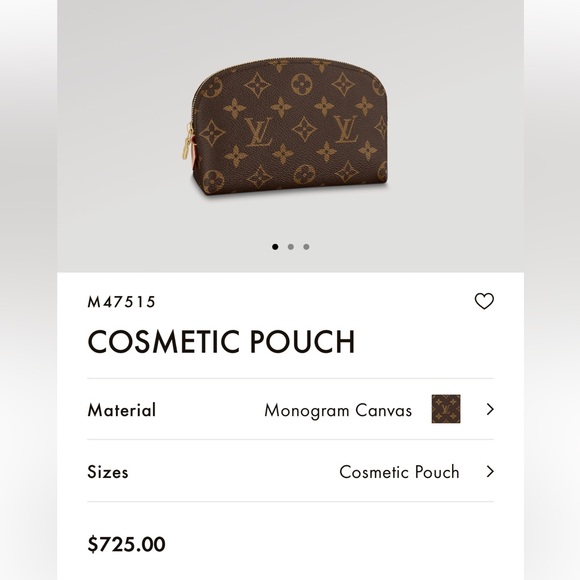580x580 pixels.
Task: Tap the cosmetic pouch product photo
Action: pos(285,127)
